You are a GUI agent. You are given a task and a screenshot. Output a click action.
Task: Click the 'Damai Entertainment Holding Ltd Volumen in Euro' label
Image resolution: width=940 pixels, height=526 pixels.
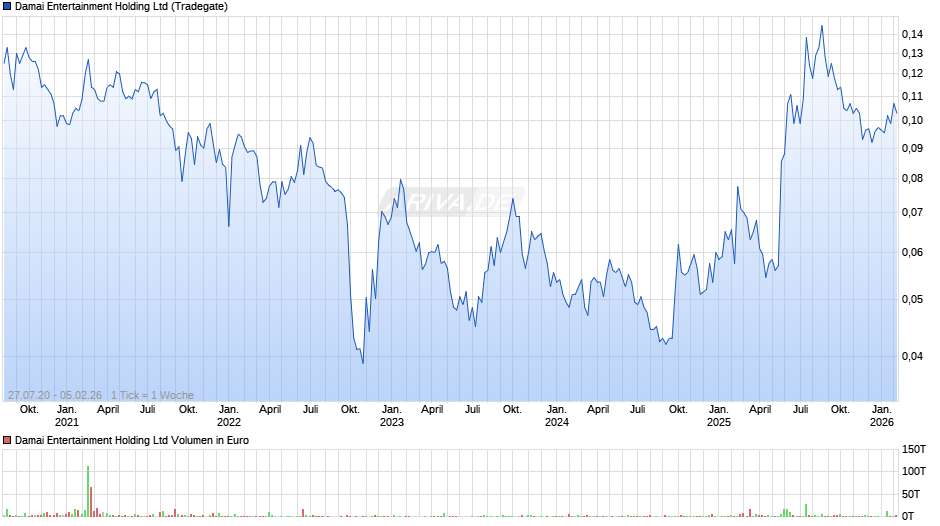click(132, 440)
